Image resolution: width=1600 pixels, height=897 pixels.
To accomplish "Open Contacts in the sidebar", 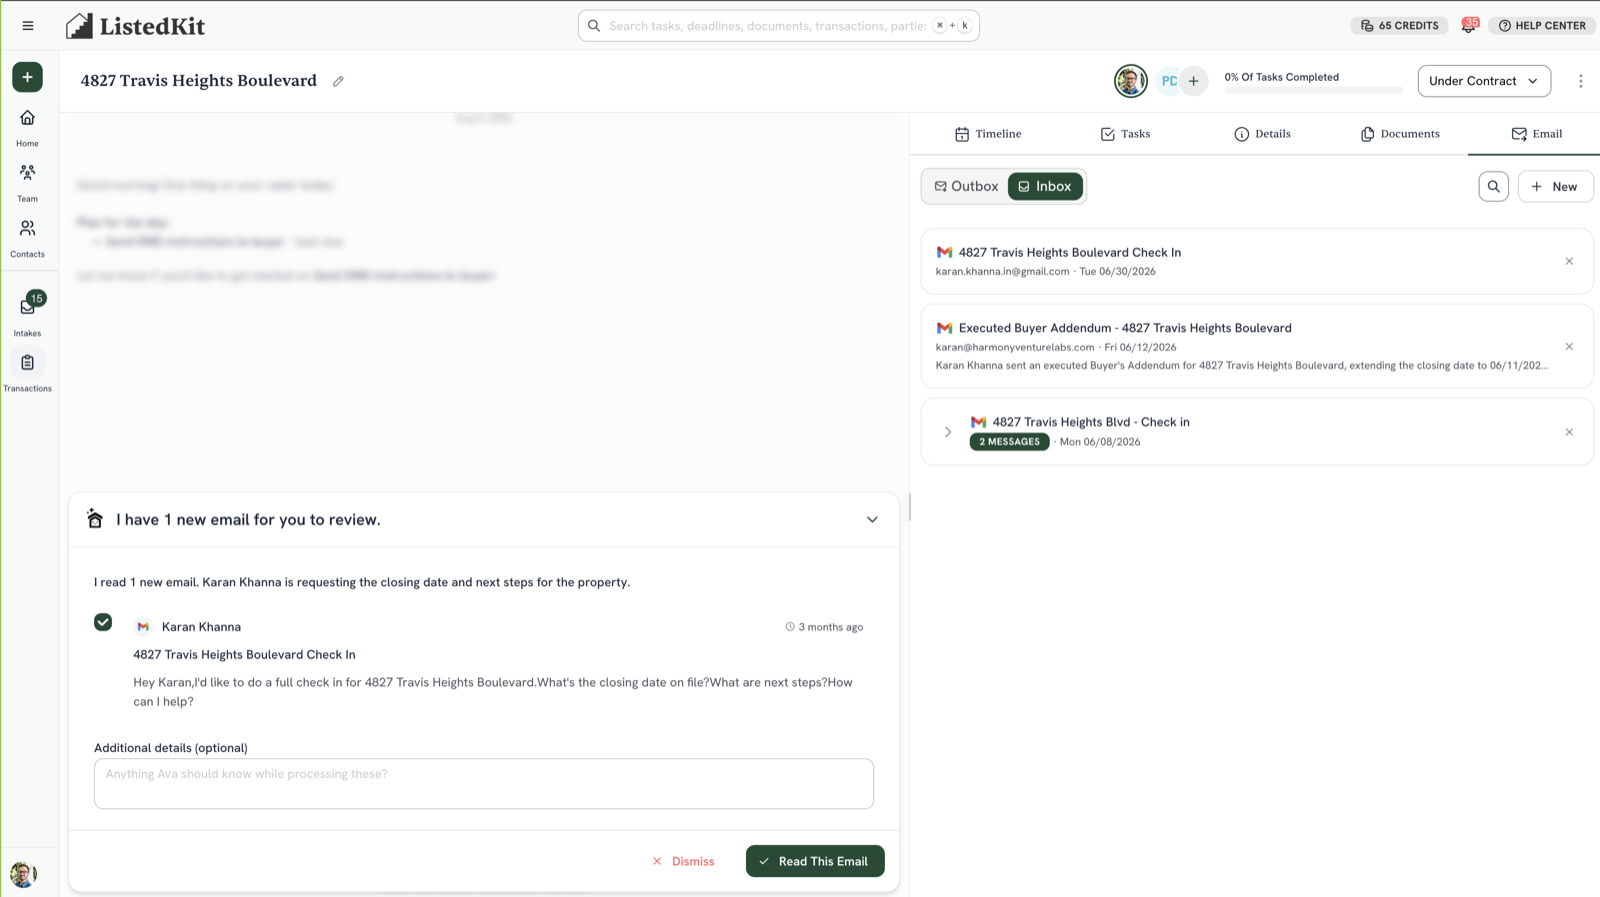I will pyautogui.click(x=27, y=238).
